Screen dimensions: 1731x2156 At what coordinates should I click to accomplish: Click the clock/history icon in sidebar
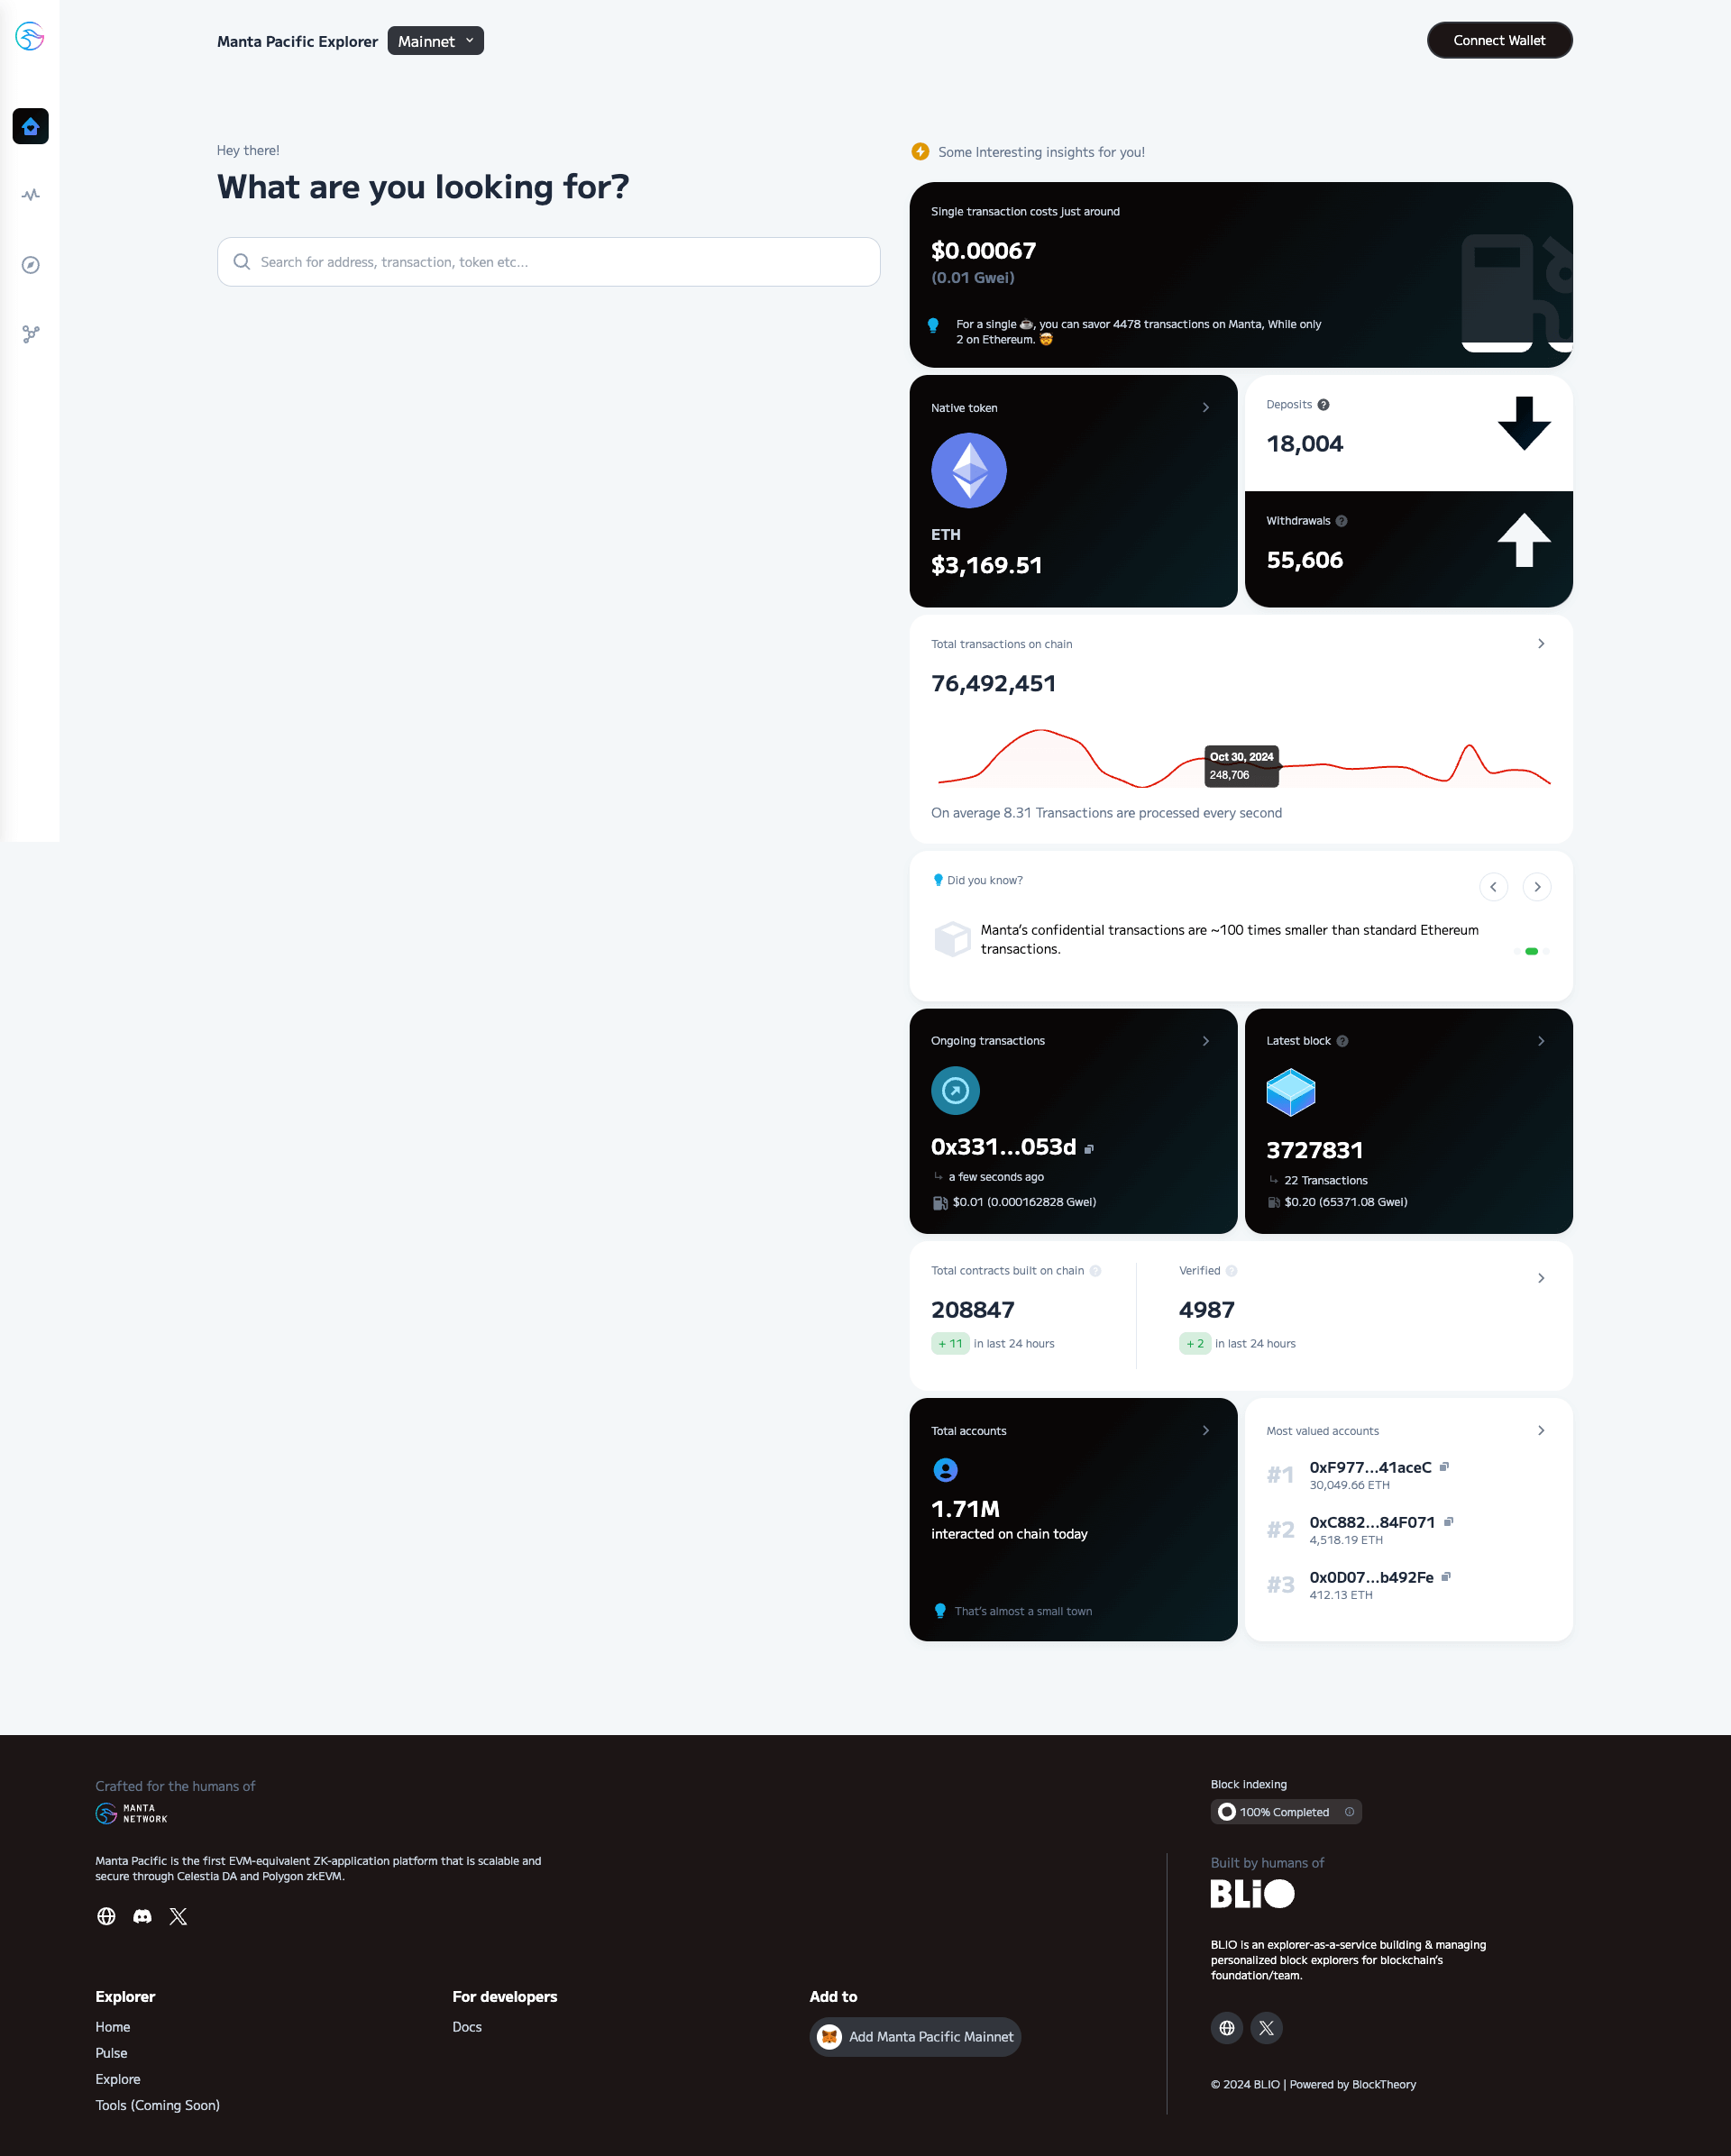pyautogui.click(x=30, y=265)
